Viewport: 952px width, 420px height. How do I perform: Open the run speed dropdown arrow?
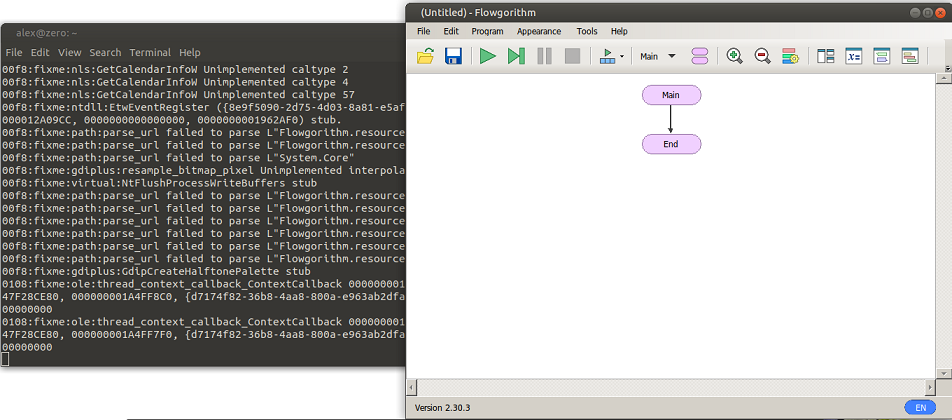coord(622,57)
